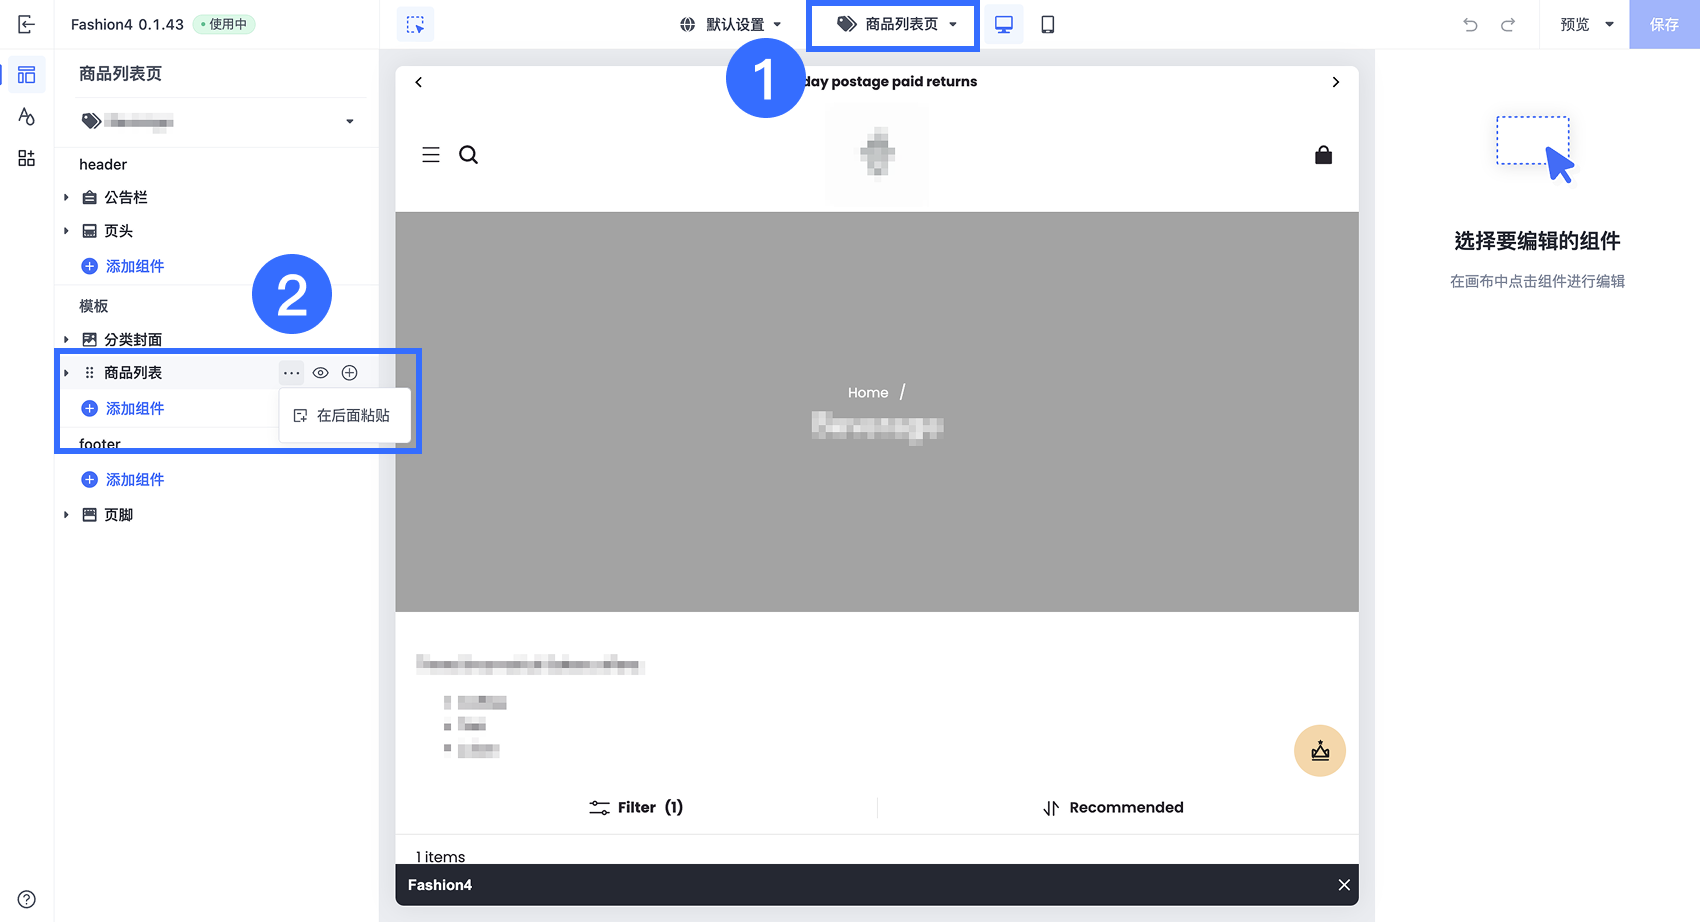Open the sections layout sidebar icon

coord(27,75)
